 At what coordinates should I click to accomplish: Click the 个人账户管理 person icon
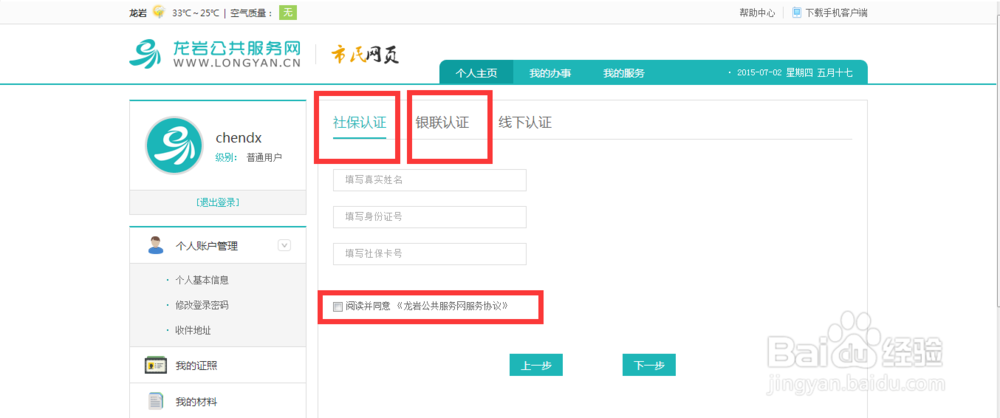(x=155, y=245)
